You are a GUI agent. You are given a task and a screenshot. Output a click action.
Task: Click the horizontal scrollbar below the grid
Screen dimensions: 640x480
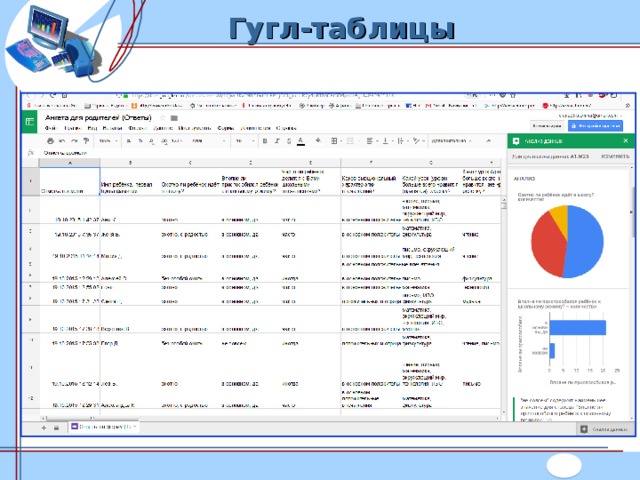269,418
